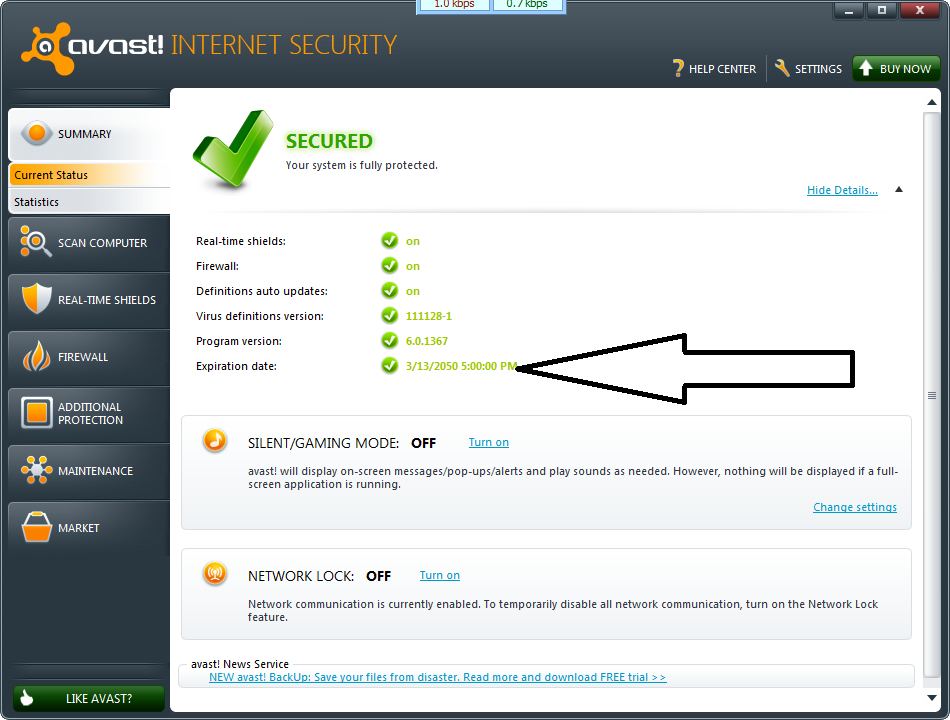Open the Additional Protection section
This screenshot has height=720, width=950.
click(x=89, y=413)
